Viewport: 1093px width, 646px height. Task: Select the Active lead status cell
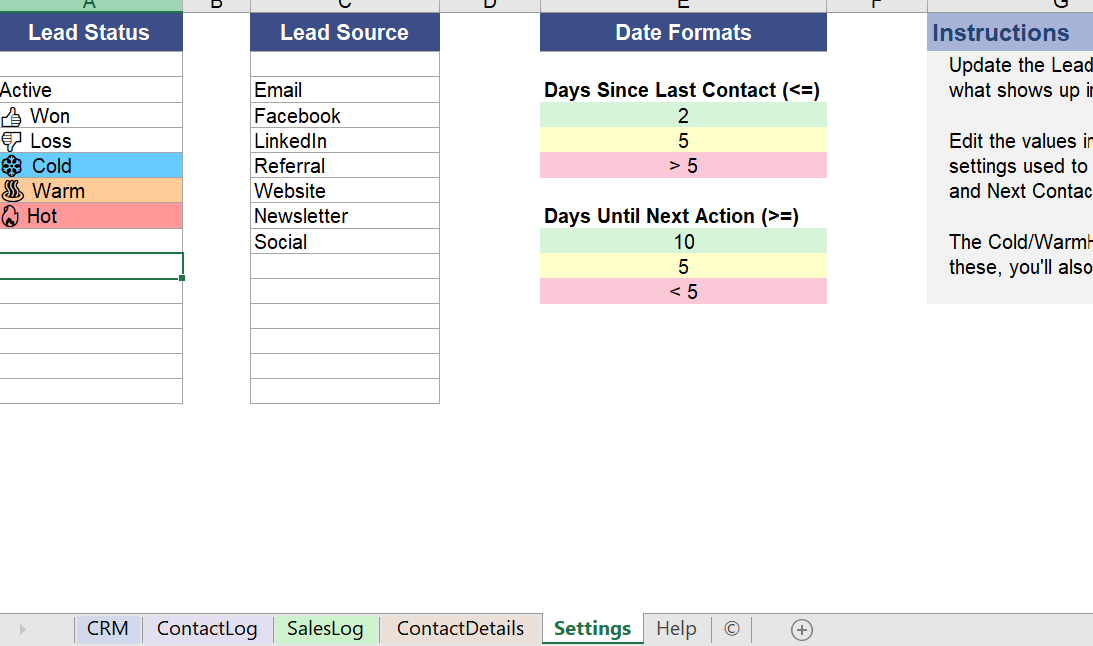click(91, 91)
